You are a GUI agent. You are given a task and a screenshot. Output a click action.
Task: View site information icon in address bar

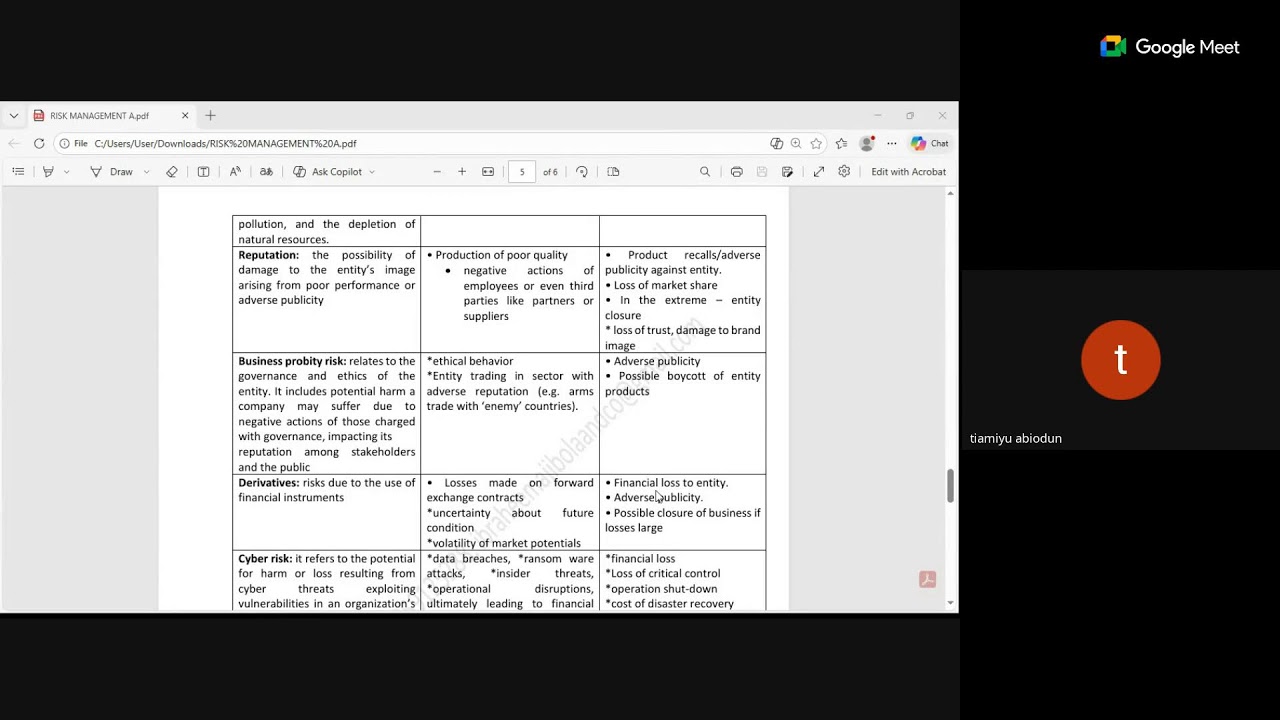coord(64,144)
